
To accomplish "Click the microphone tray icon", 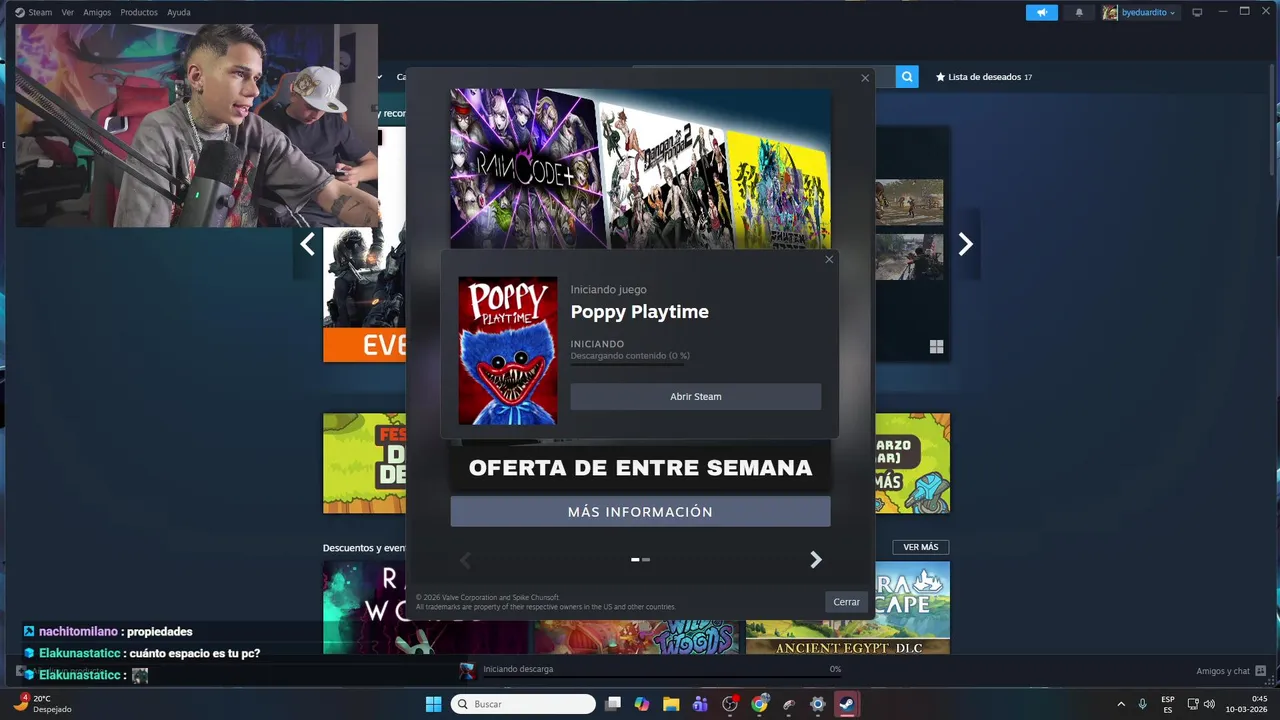I will point(1142,704).
